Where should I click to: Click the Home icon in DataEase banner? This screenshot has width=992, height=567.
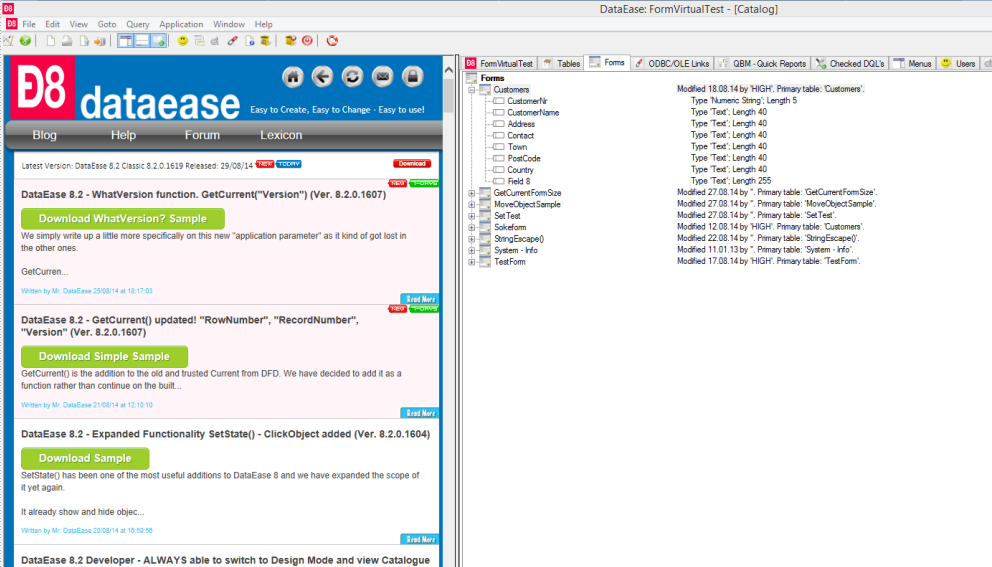292,77
